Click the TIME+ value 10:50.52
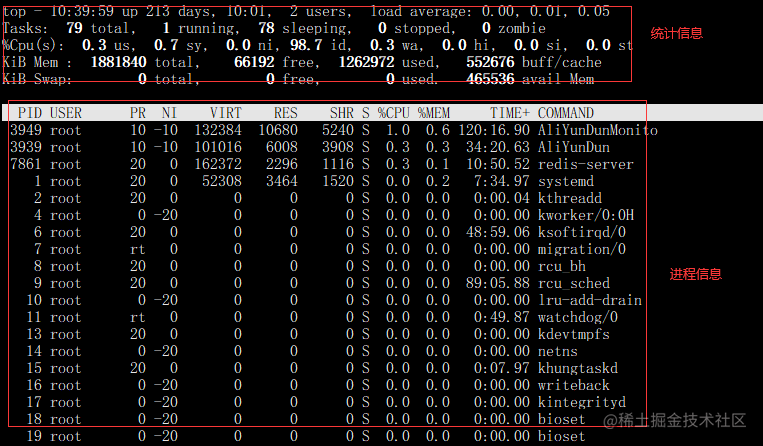Image resolution: width=763 pixels, height=446 pixels. point(498,164)
